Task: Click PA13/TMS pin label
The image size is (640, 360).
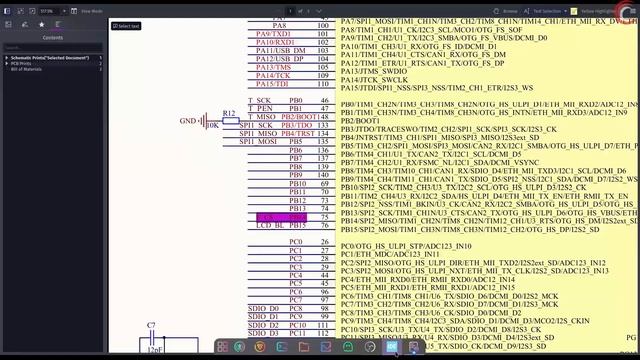Action: (273, 67)
